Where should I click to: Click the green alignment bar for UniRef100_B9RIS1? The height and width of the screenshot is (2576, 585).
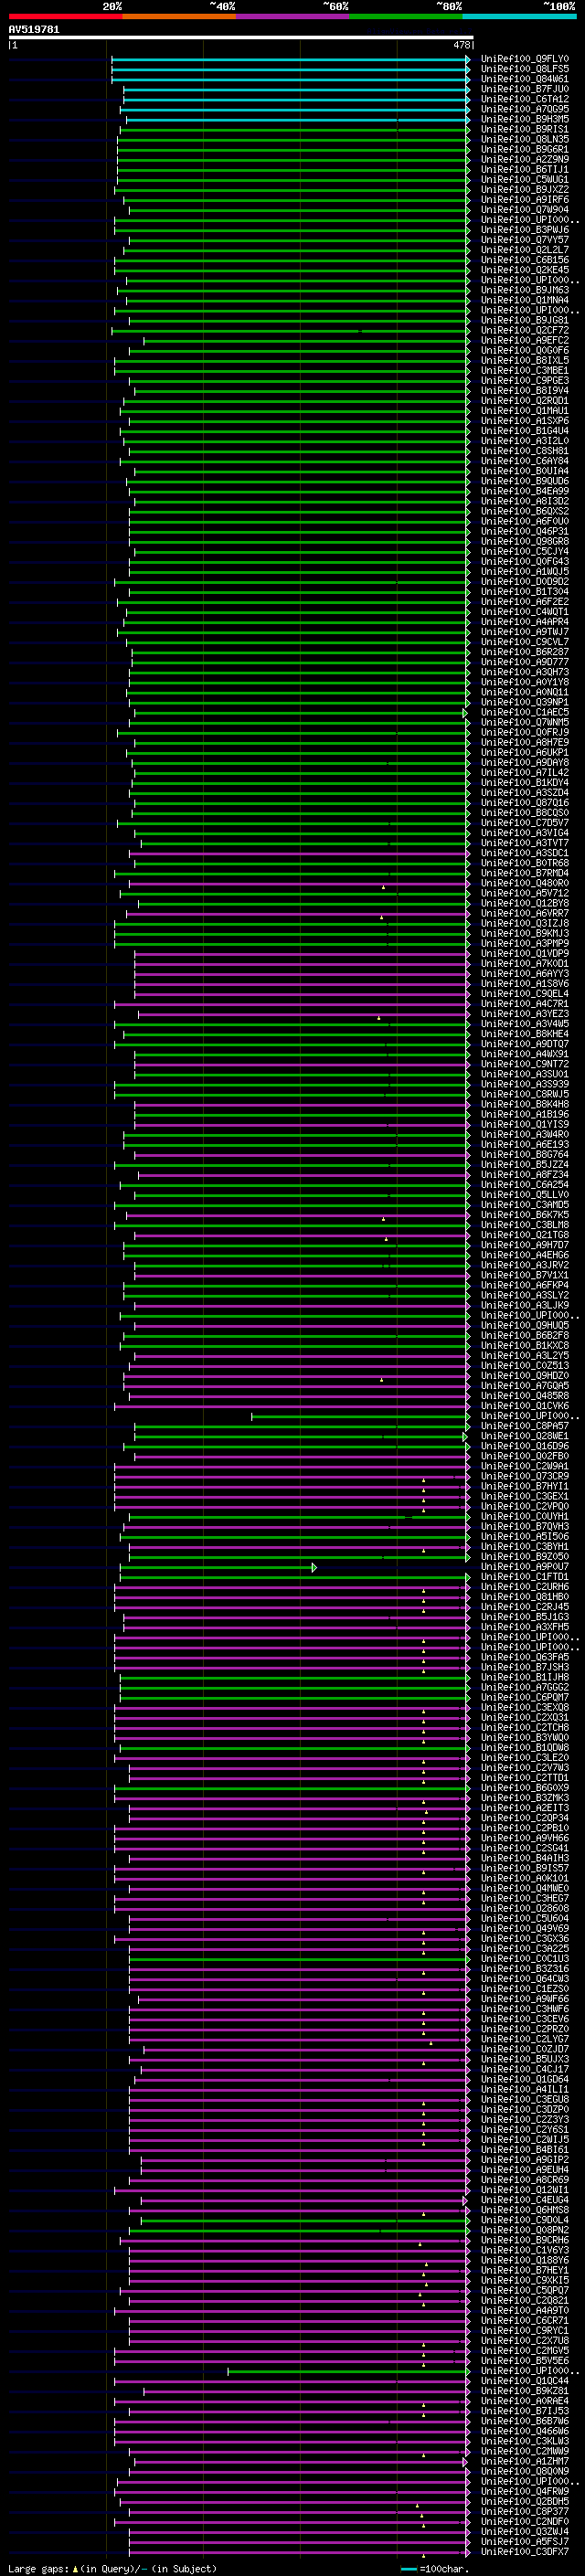pos(295,129)
